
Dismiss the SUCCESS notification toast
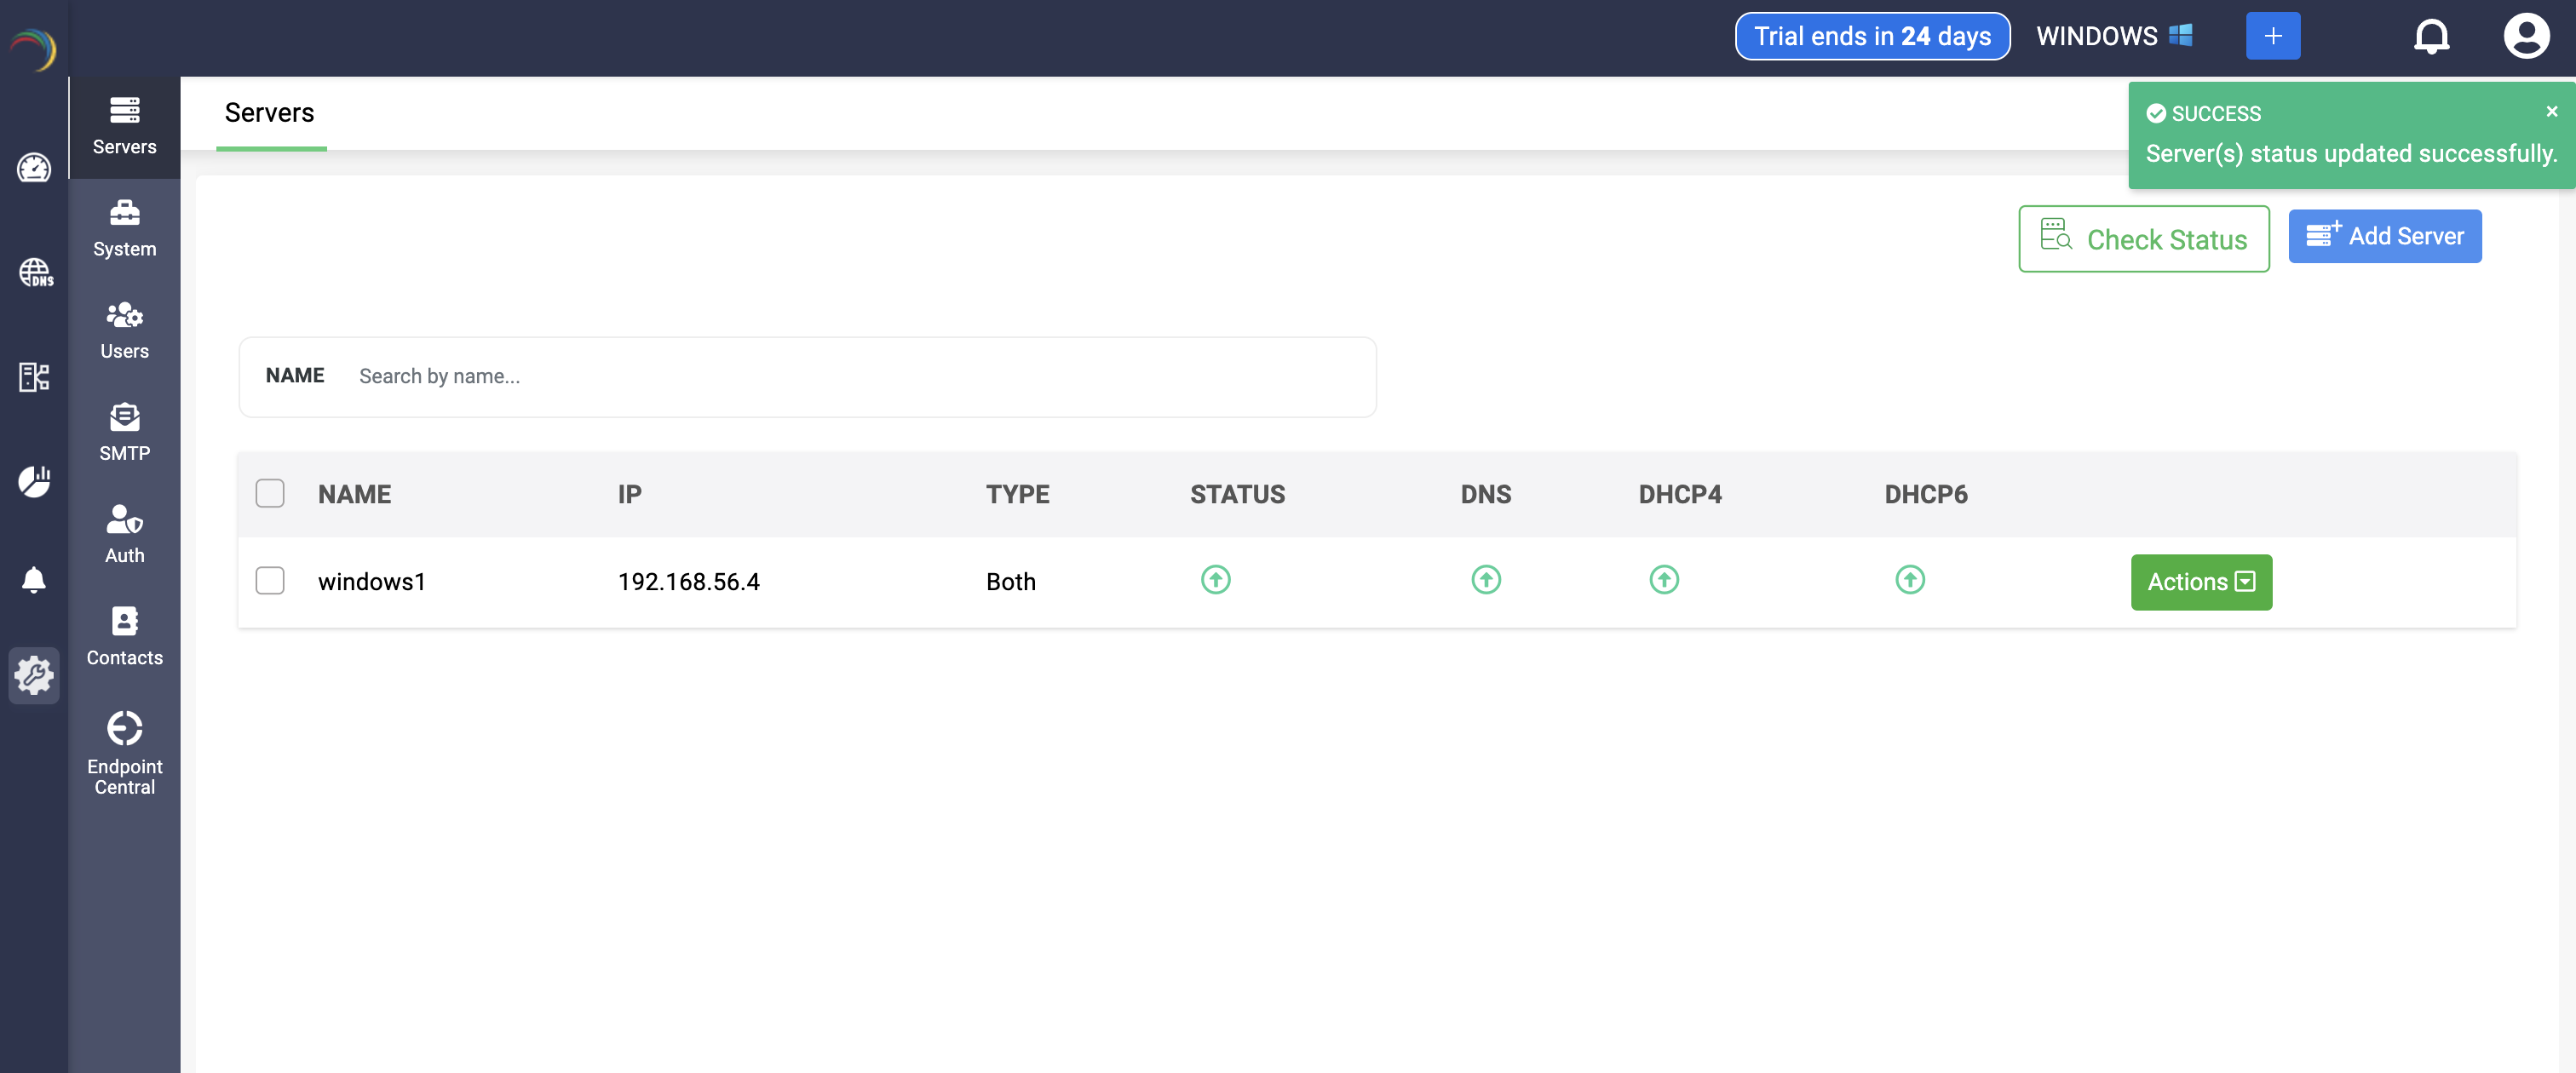pyautogui.click(x=2551, y=112)
